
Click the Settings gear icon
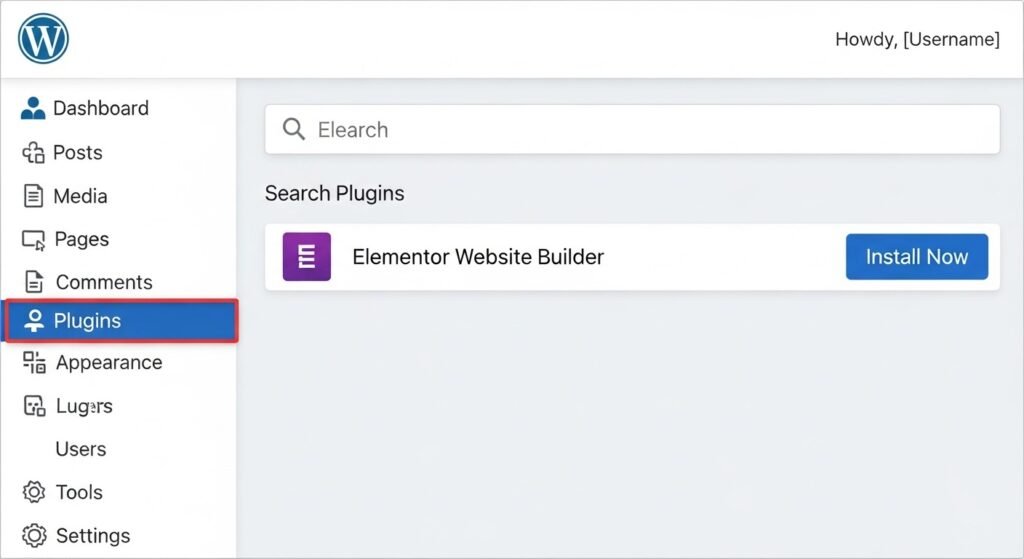coord(34,535)
